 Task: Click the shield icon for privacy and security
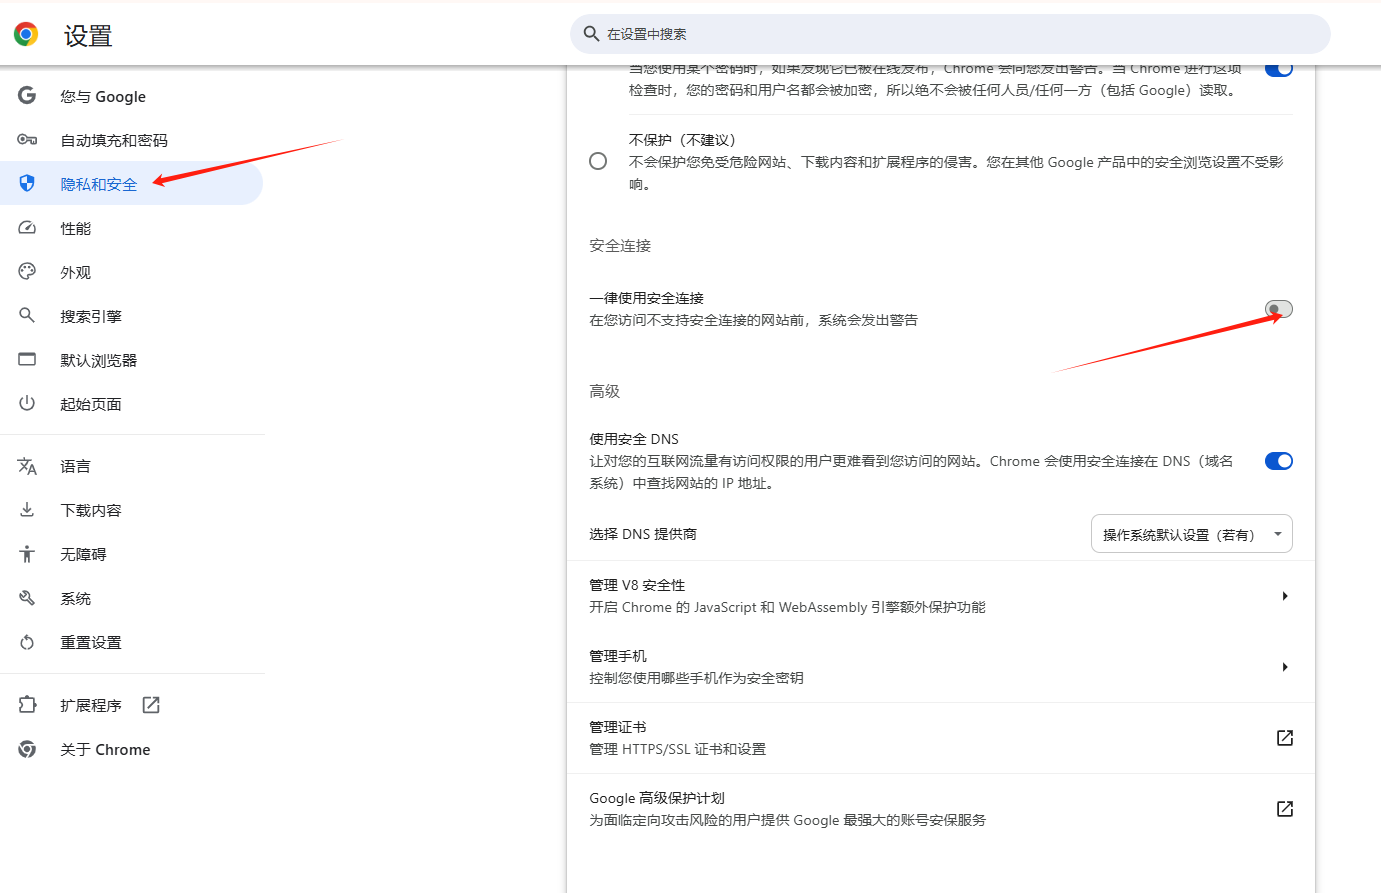click(x=27, y=184)
